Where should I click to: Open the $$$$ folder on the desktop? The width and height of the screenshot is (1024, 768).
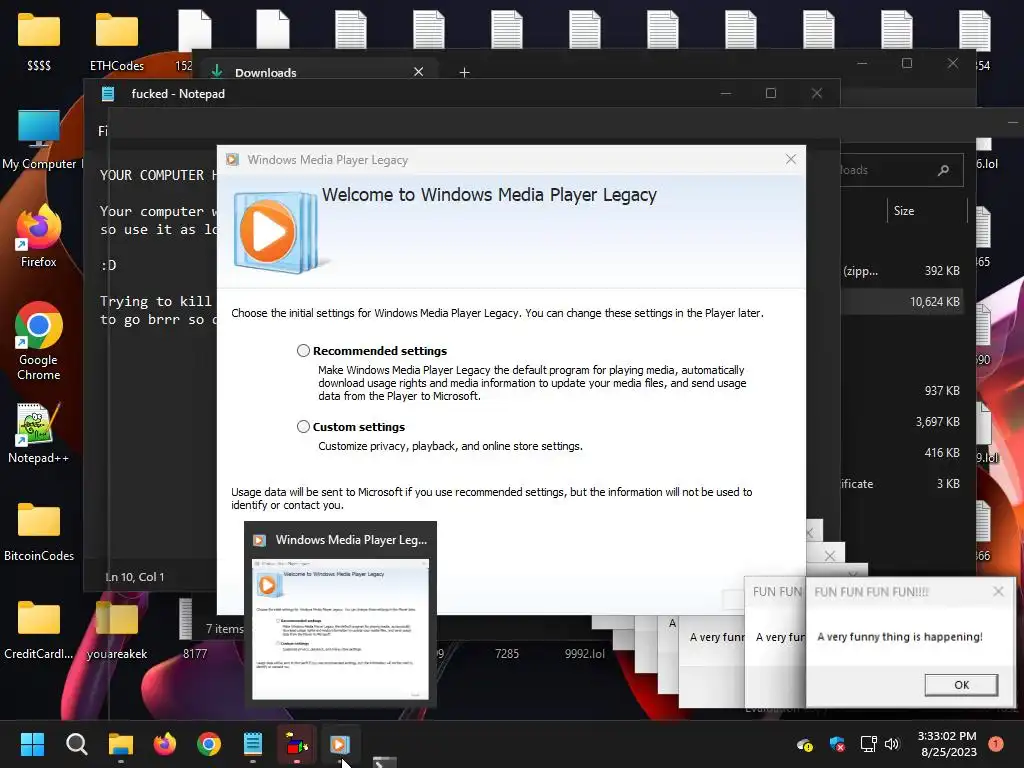click(39, 41)
